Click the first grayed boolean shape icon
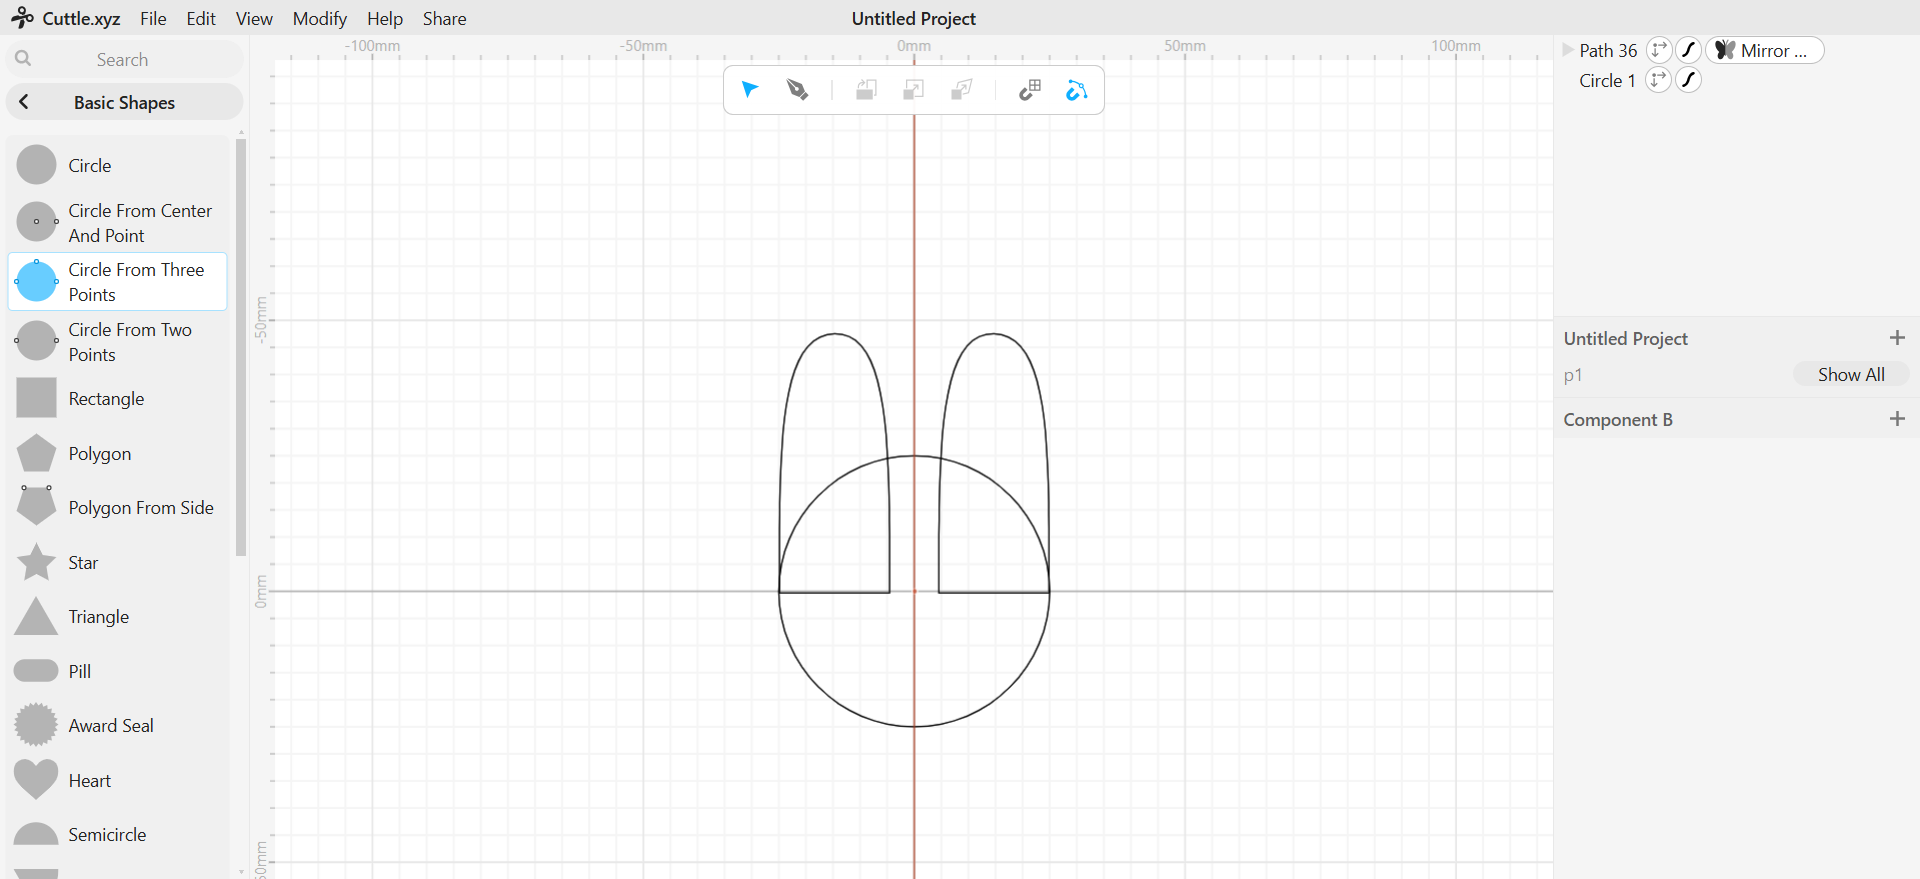The image size is (1920, 879). point(866,90)
